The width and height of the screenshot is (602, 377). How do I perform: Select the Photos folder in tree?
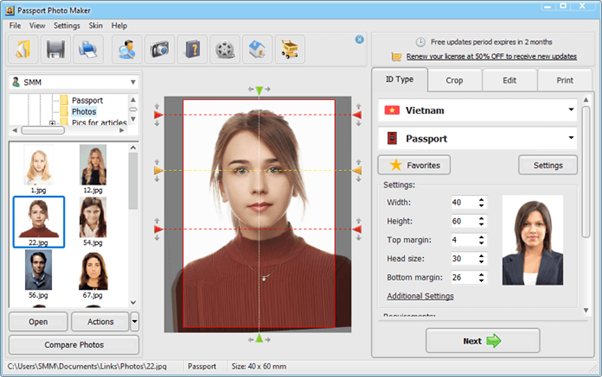[84, 112]
